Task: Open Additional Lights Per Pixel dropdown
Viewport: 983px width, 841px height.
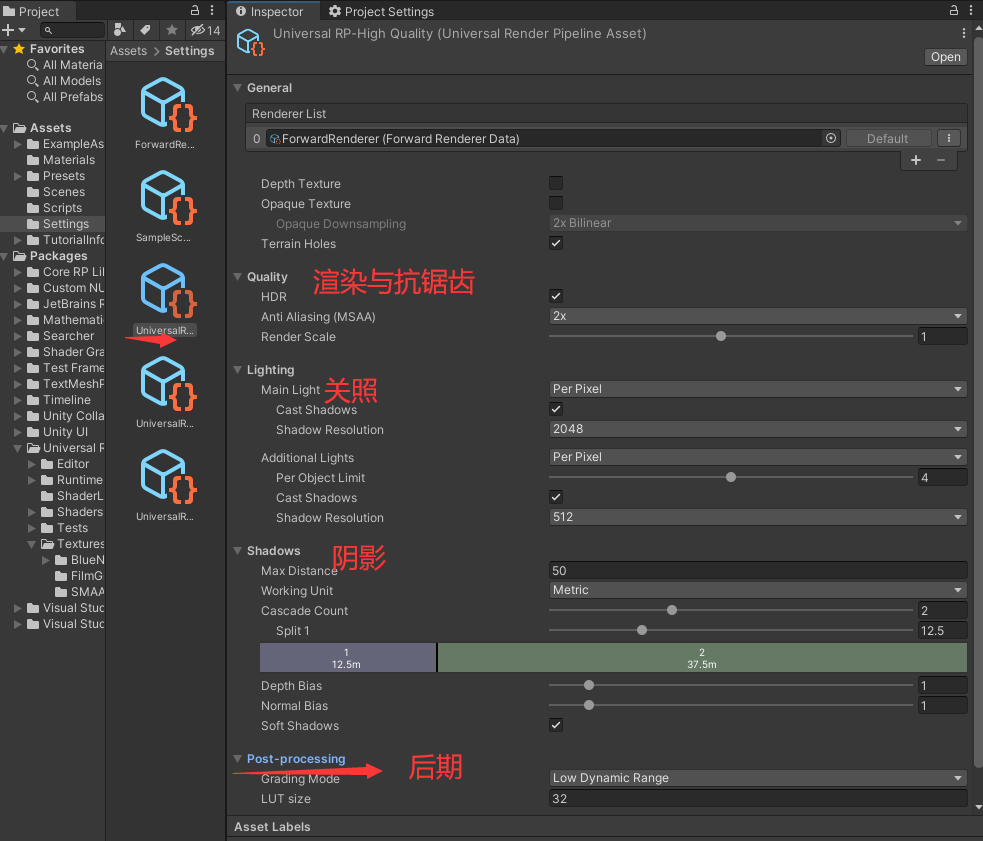Action: (x=757, y=457)
